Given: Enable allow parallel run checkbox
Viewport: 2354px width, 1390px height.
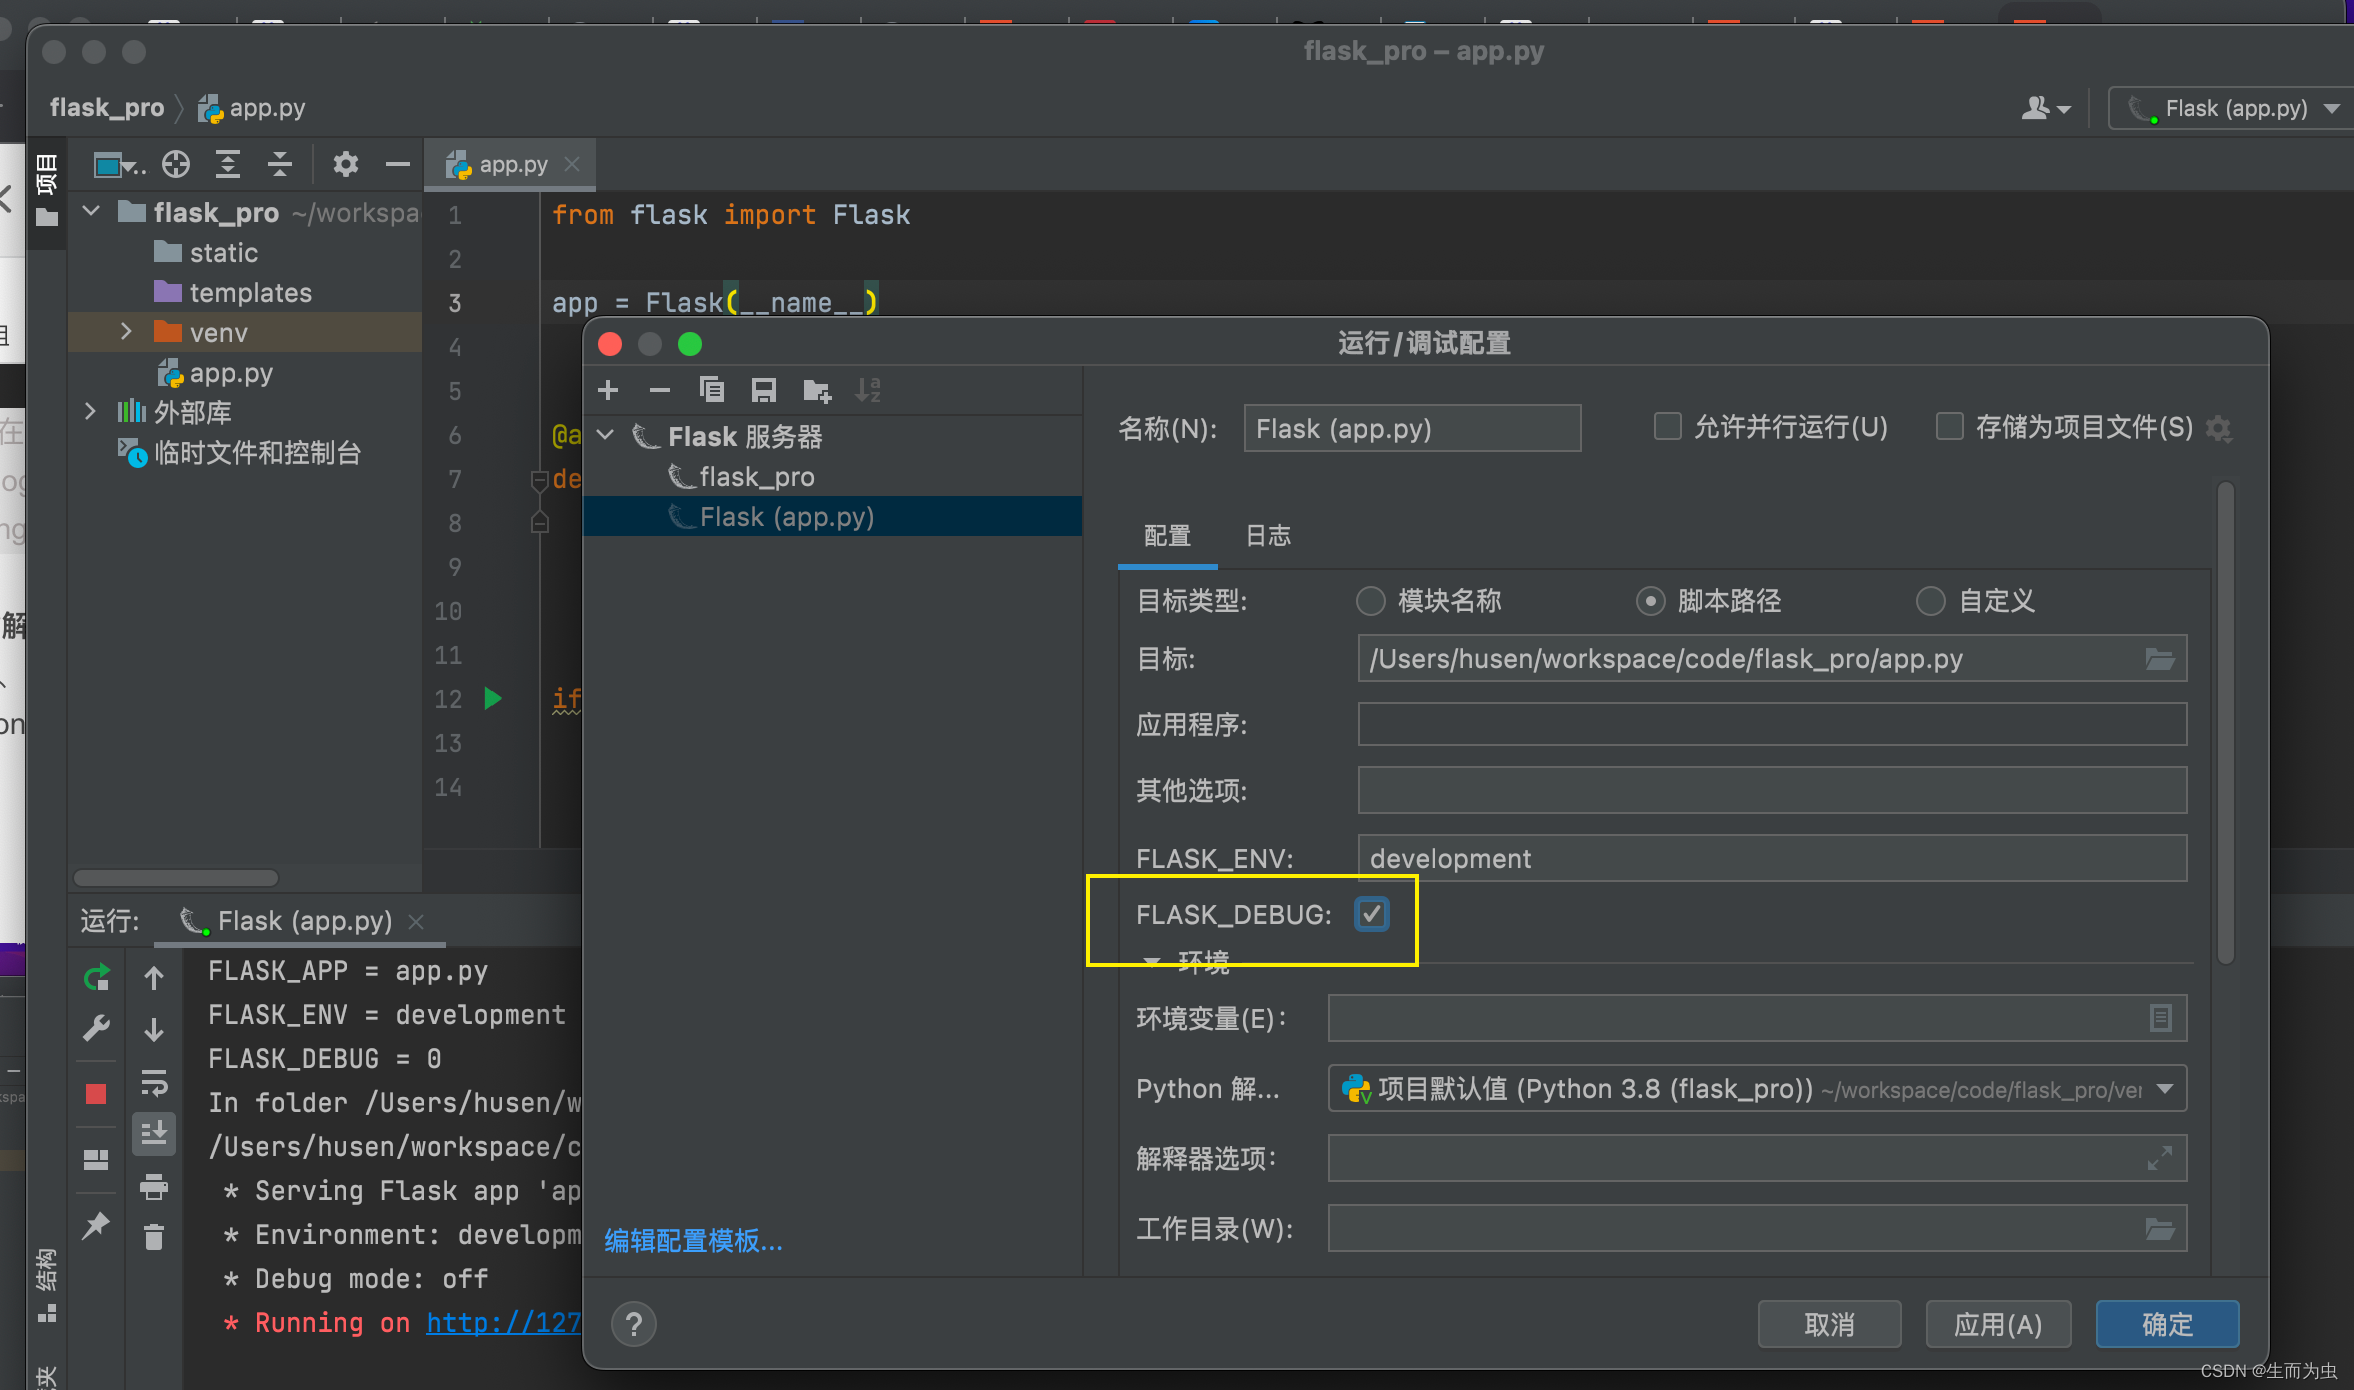Looking at the screenshot, I should [1667, 427].
